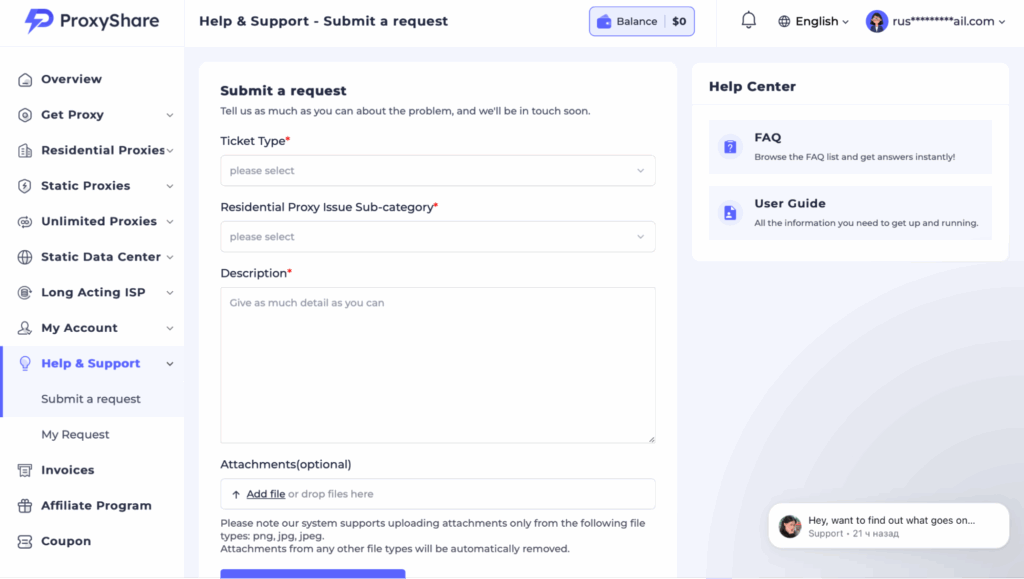Expand the Get Proxy menu chevron

pos(170,116)
